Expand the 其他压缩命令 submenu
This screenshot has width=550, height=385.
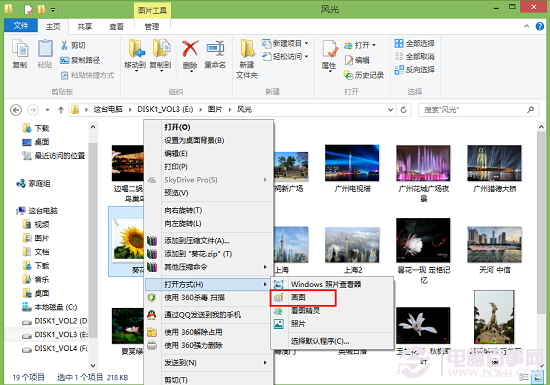click(x=209, y=267)
